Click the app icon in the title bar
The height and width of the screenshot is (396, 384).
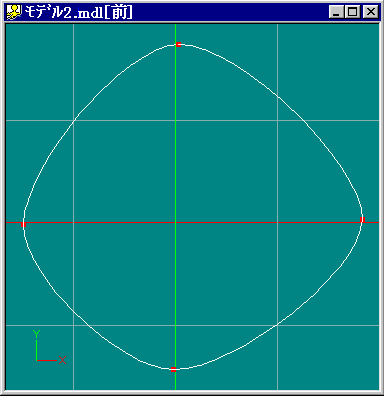pos(14,12)
